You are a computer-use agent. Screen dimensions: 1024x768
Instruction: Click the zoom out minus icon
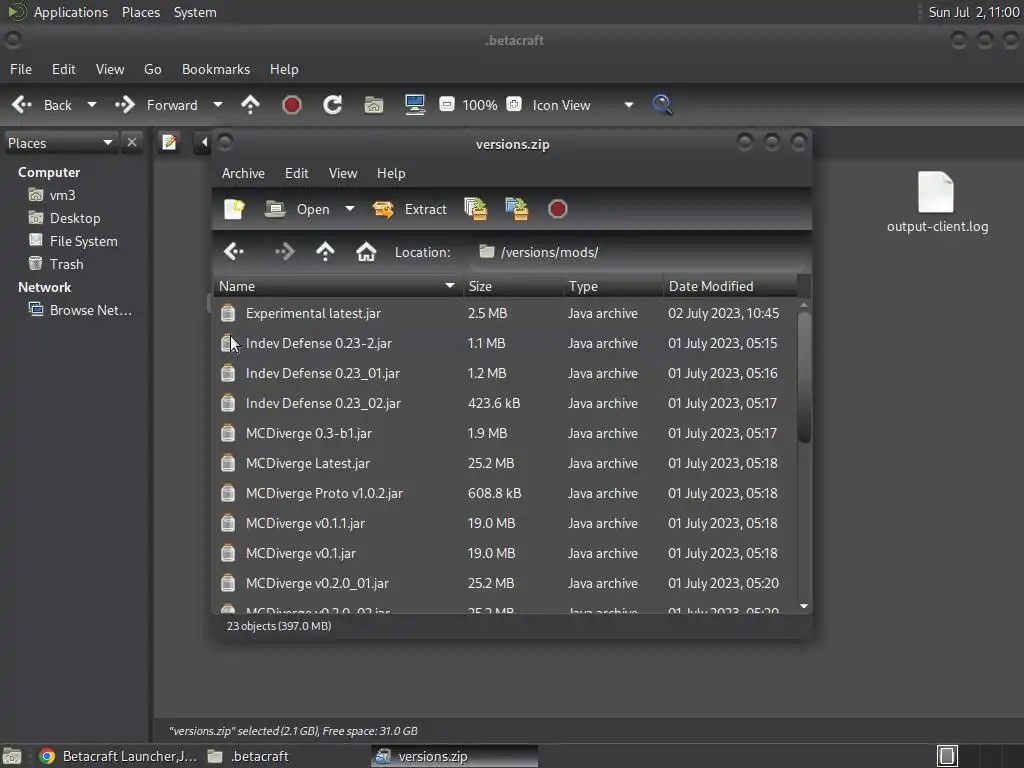(x=447, y=104)
